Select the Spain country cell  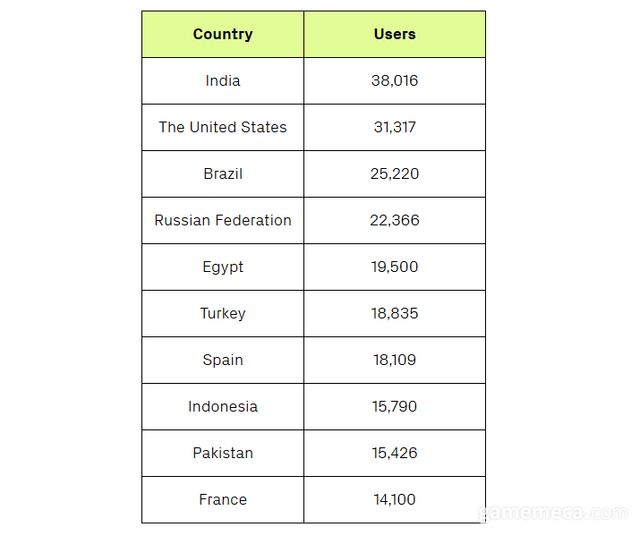222,360
